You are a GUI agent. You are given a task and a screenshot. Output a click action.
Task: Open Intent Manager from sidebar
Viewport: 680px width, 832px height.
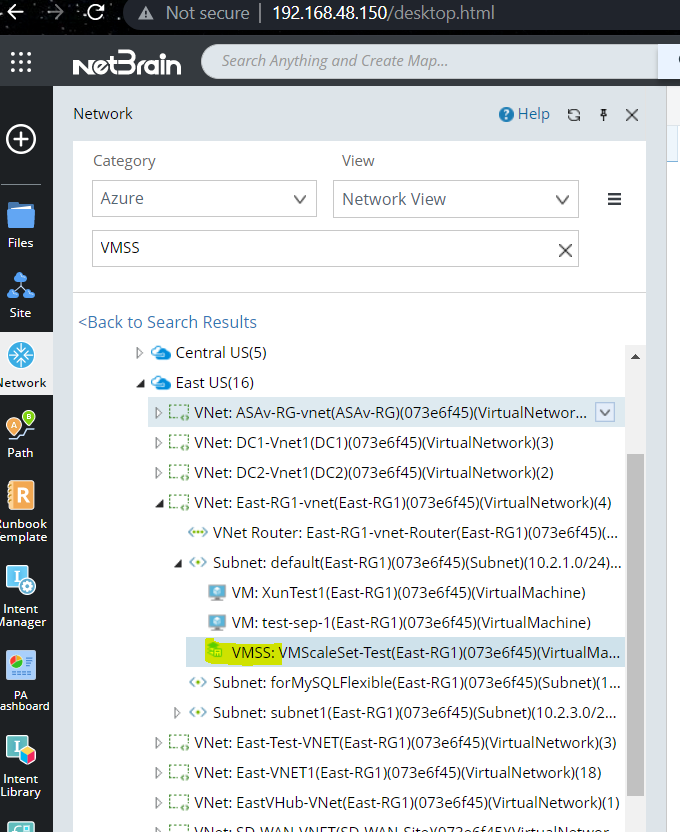tap(20, 595)
